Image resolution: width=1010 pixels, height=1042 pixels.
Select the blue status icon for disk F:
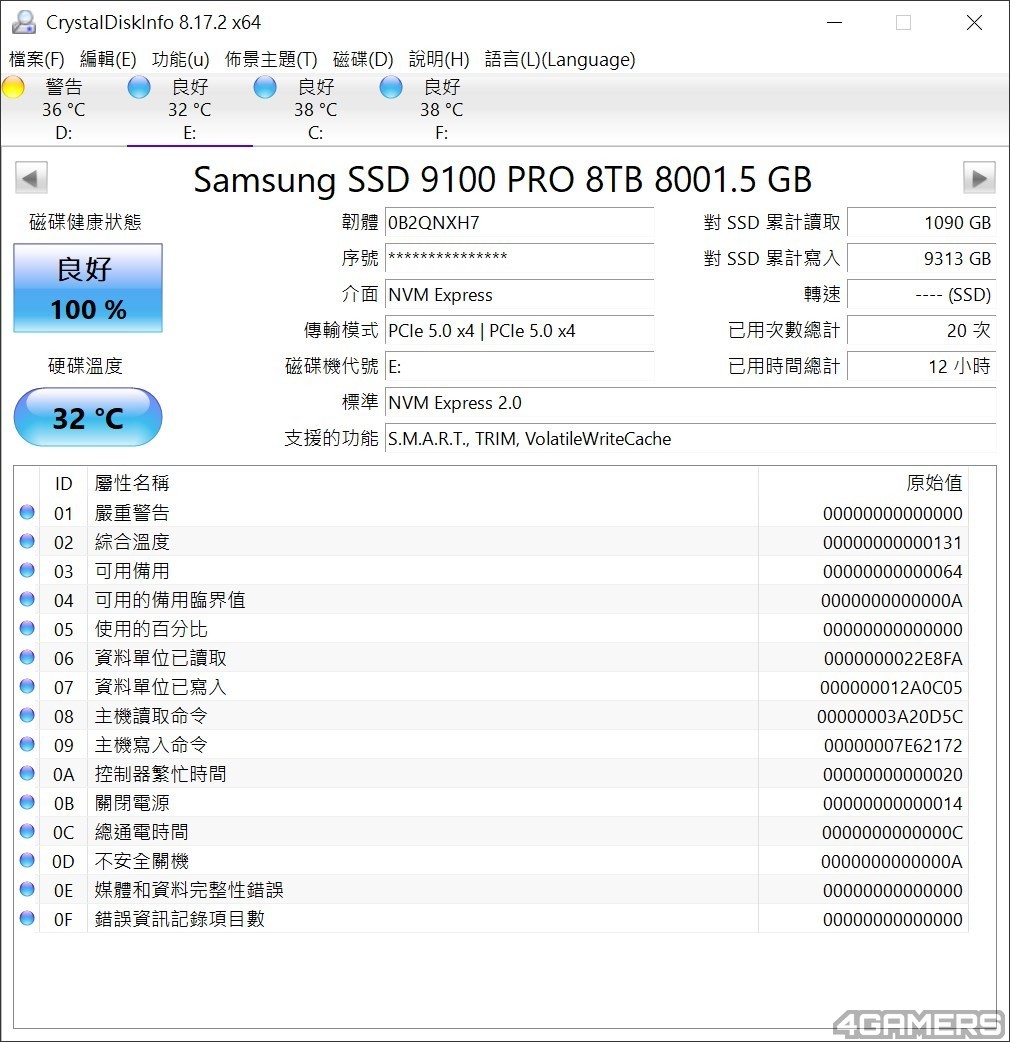pyautogui.click(x=391, y=88)
